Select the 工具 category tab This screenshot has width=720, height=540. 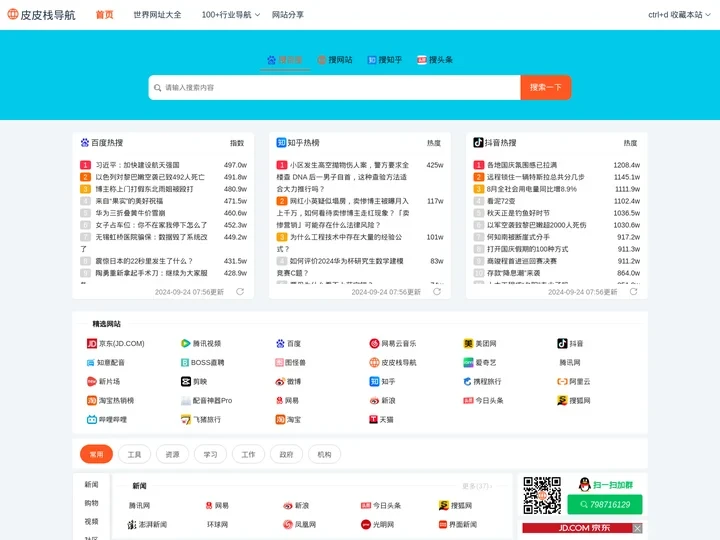tap(134, 455)
